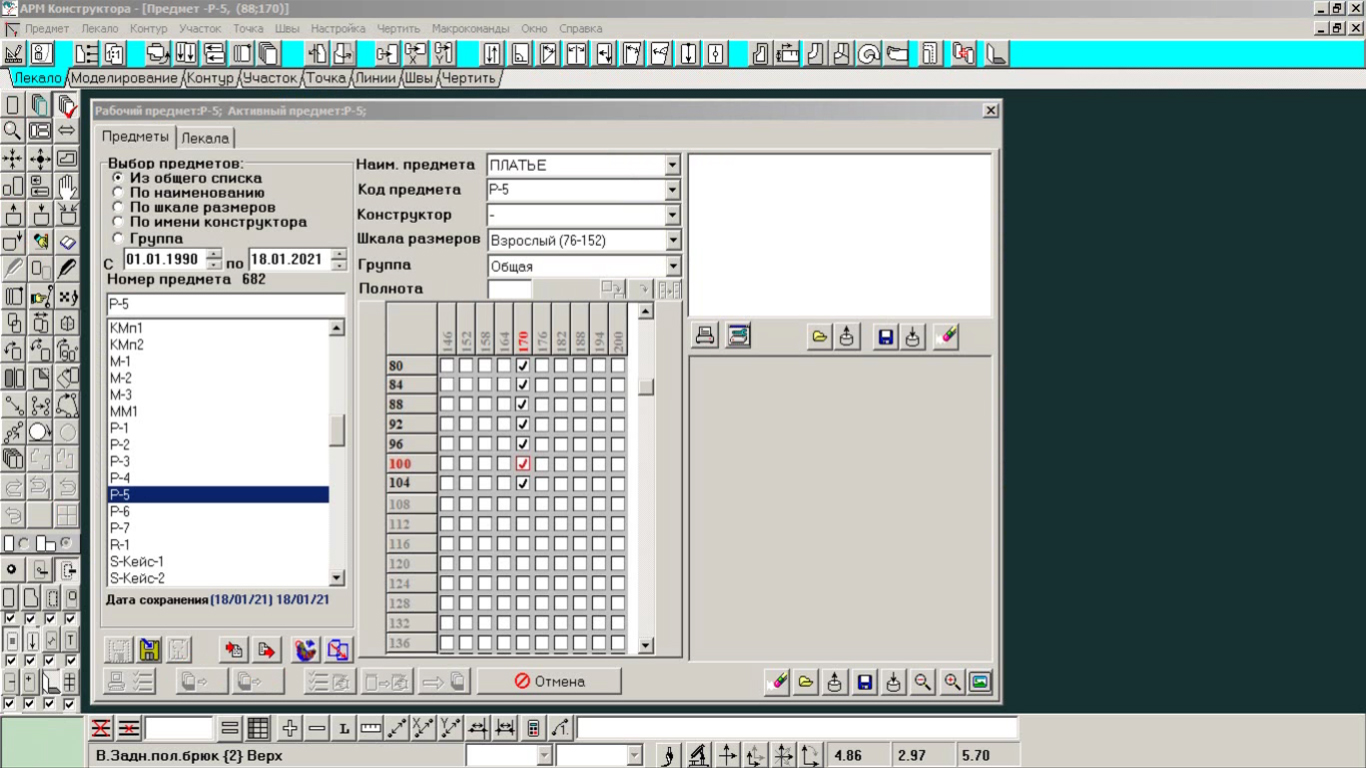
Task: Select item 'S-Кейс-1' in the list
Action: pyautogui.click(x=218, y=561)
